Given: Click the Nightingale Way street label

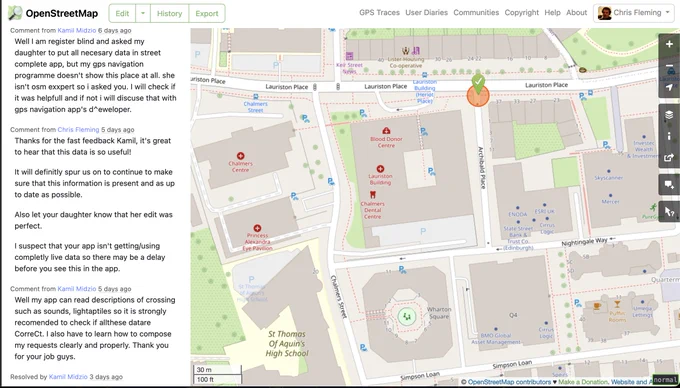Looking at the screenshot, I should (x=585, y=242).
